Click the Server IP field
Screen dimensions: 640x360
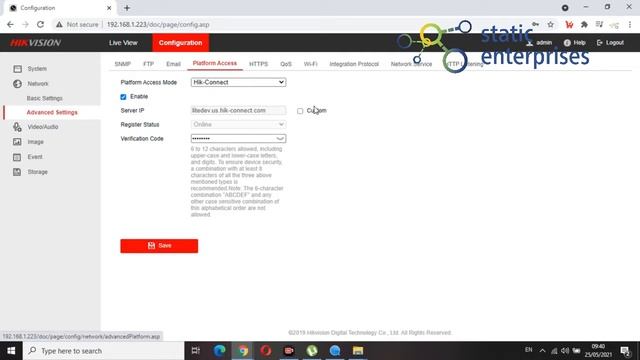click(238, 111)
